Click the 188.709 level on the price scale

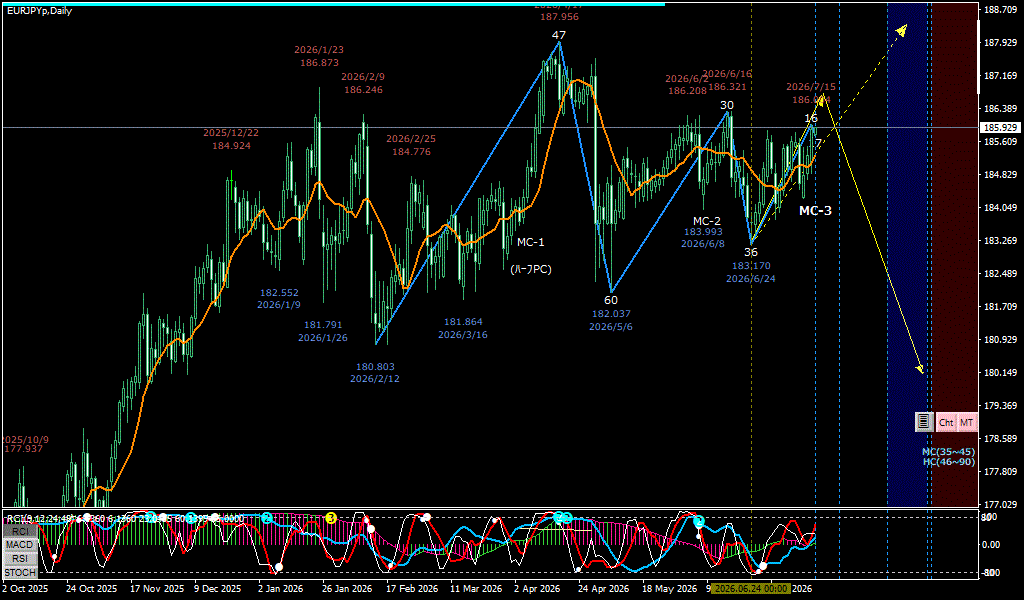coord(1000,9)
